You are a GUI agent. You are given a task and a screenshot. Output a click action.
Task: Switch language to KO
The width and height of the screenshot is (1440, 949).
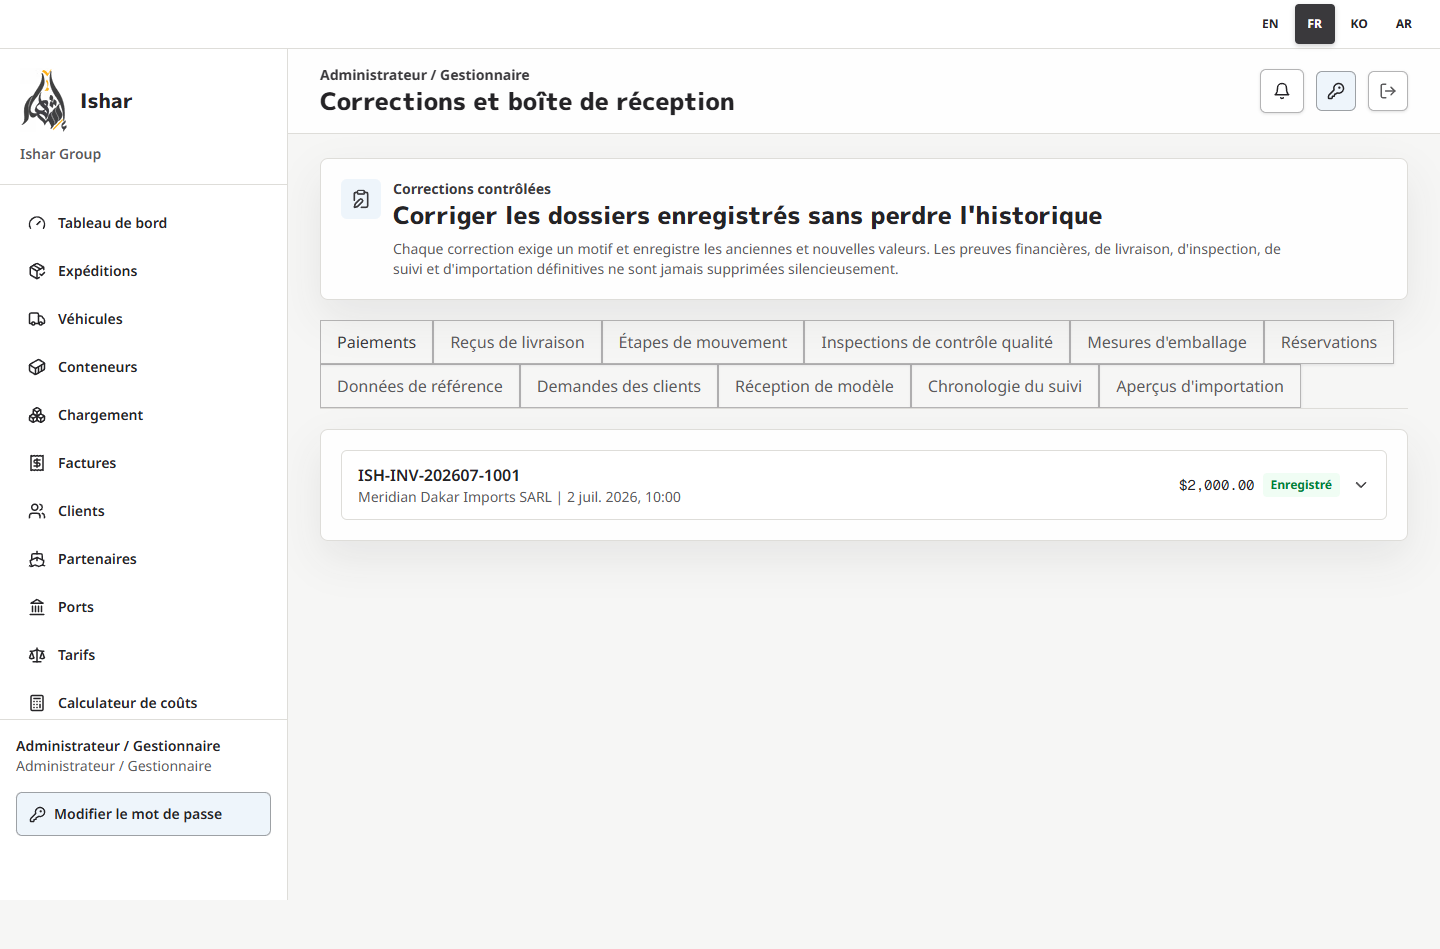pyautogui.click(x=1359, y=24)
